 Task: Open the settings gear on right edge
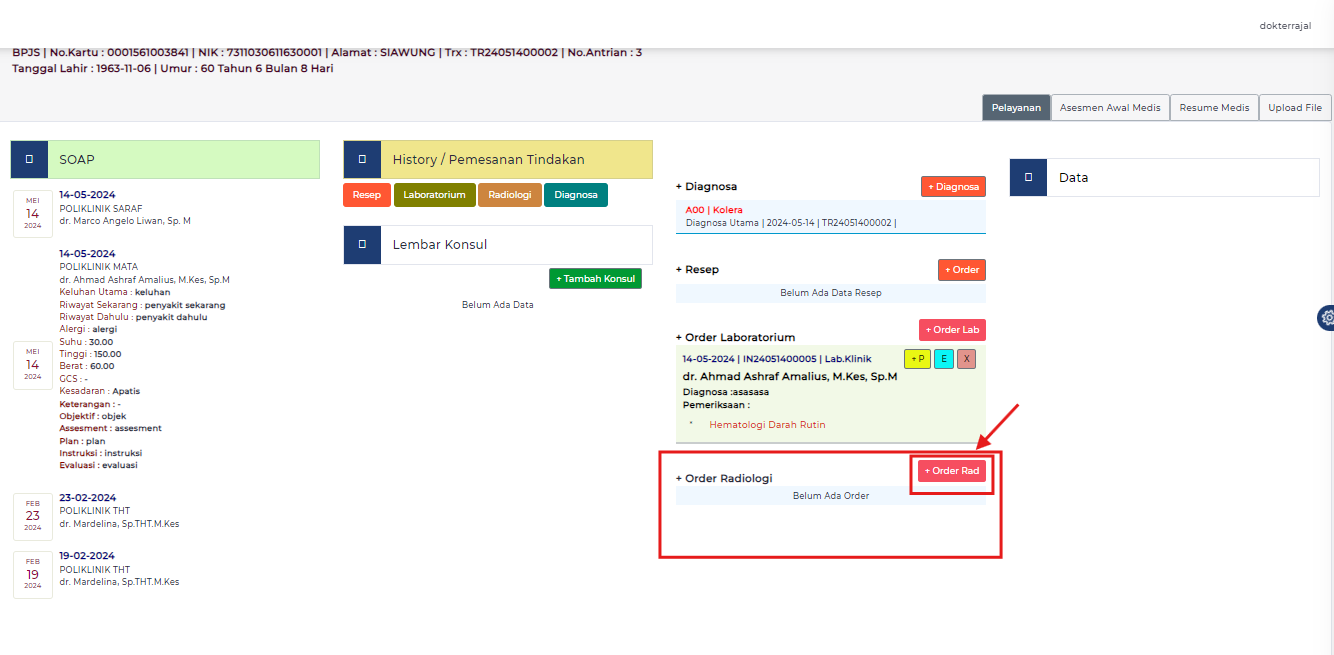tap(1326, 318)
